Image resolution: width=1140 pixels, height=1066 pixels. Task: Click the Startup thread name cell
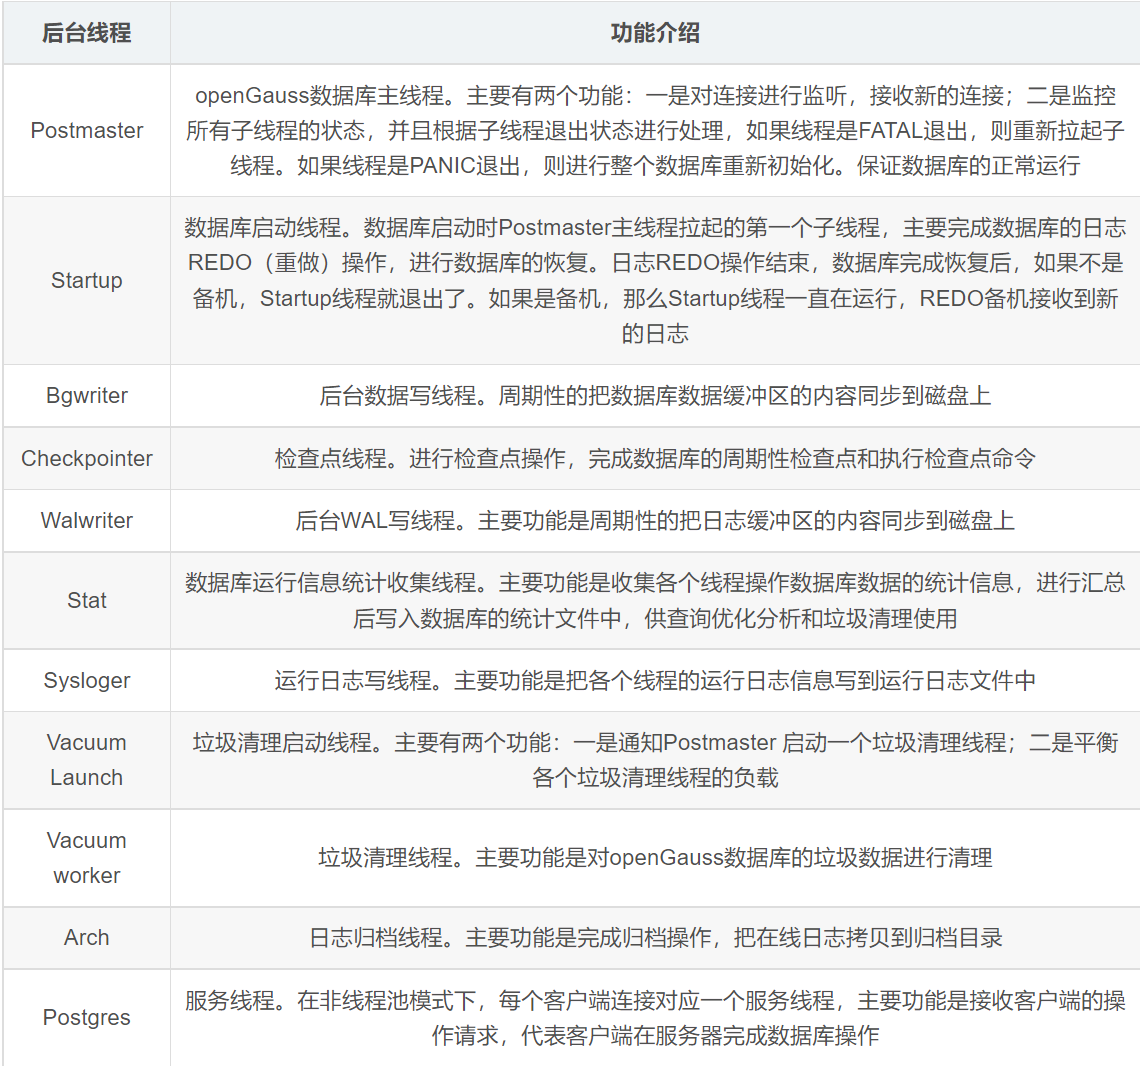(87, 280)
